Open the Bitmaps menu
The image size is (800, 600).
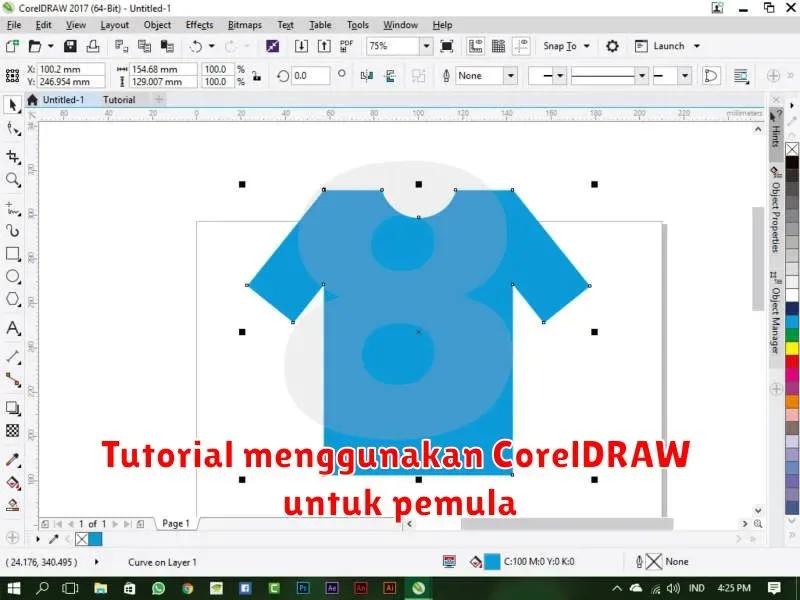244,25
